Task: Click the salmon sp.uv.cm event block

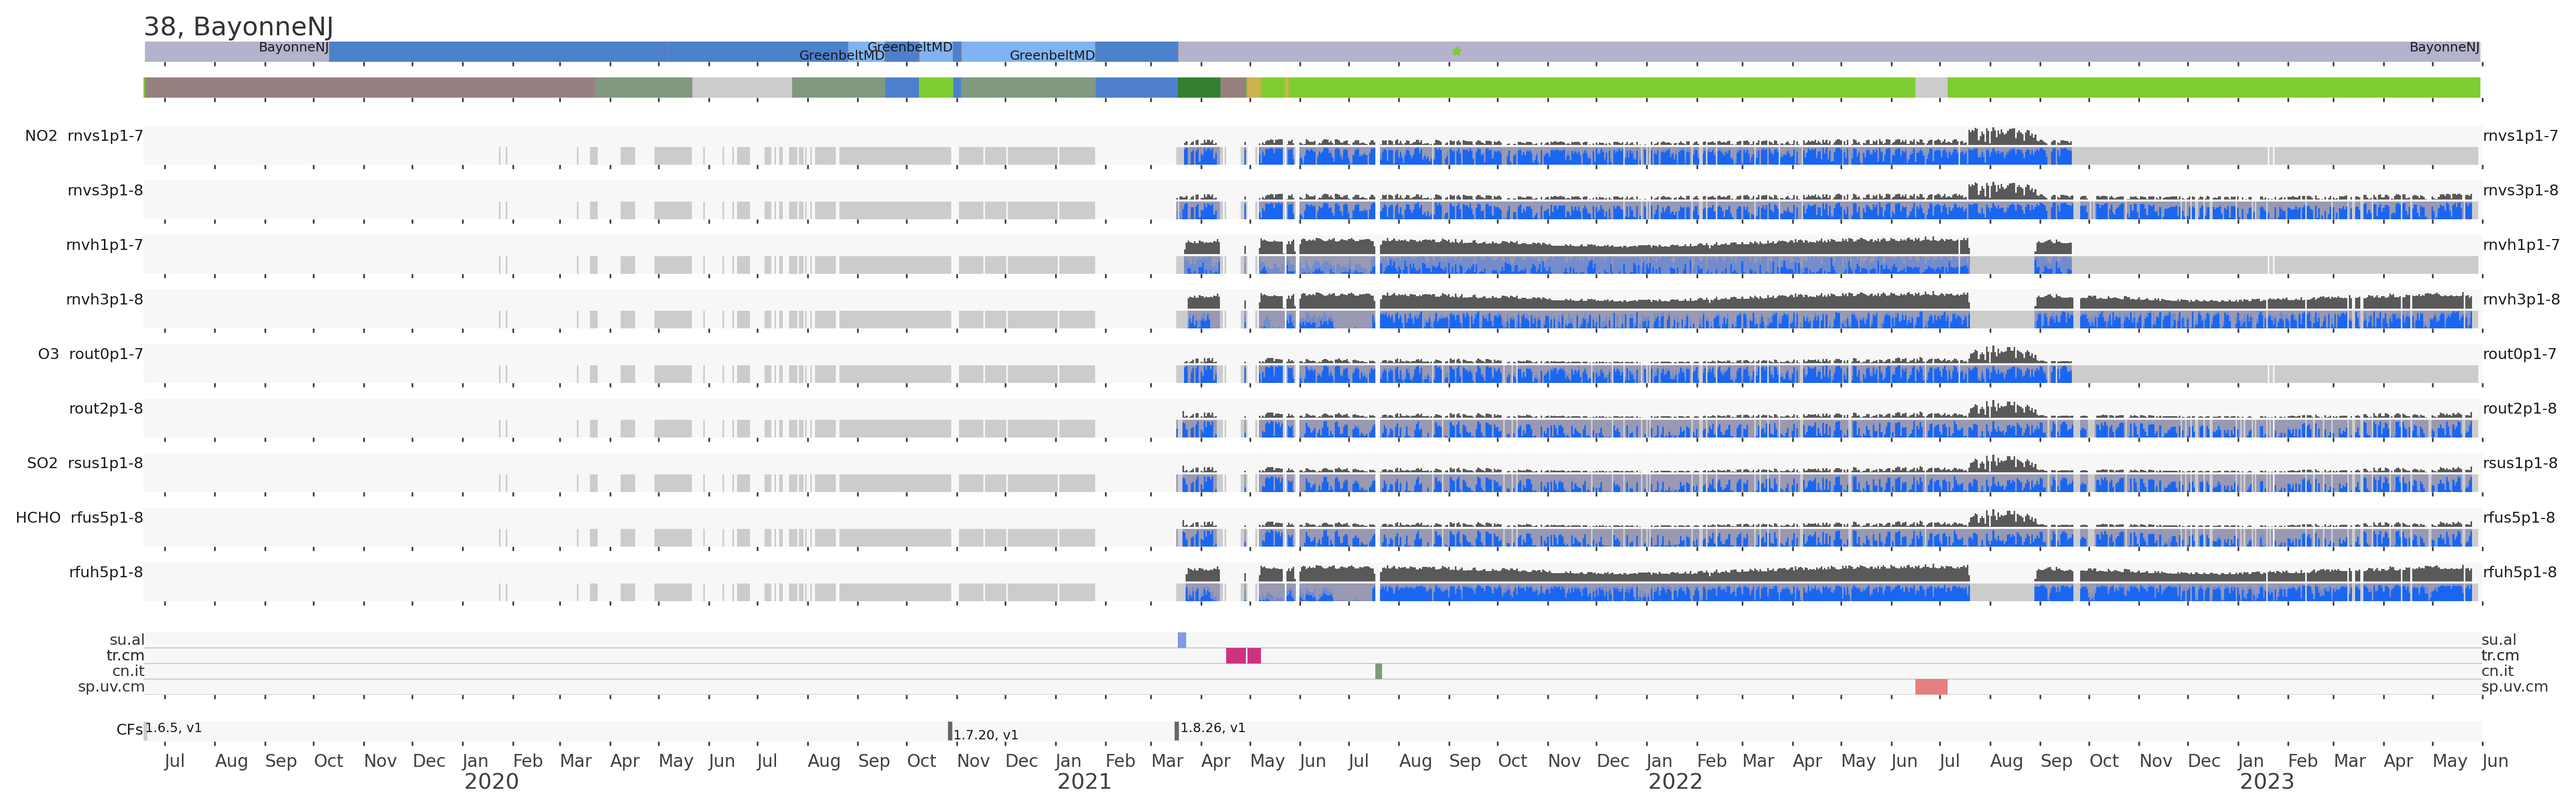Action: (x=1930, y=687)
